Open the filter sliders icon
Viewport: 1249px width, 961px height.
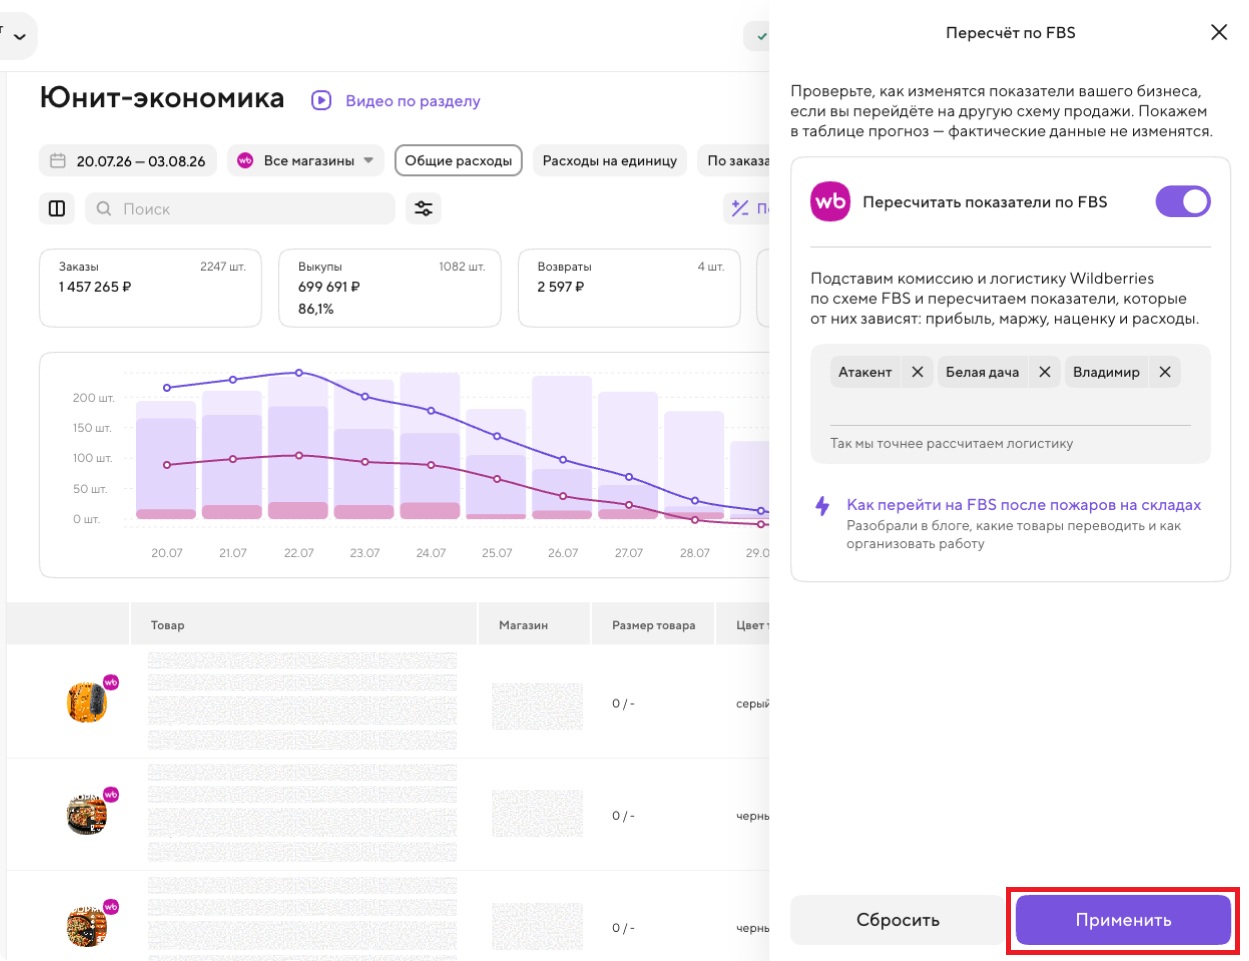pos(423,208)
